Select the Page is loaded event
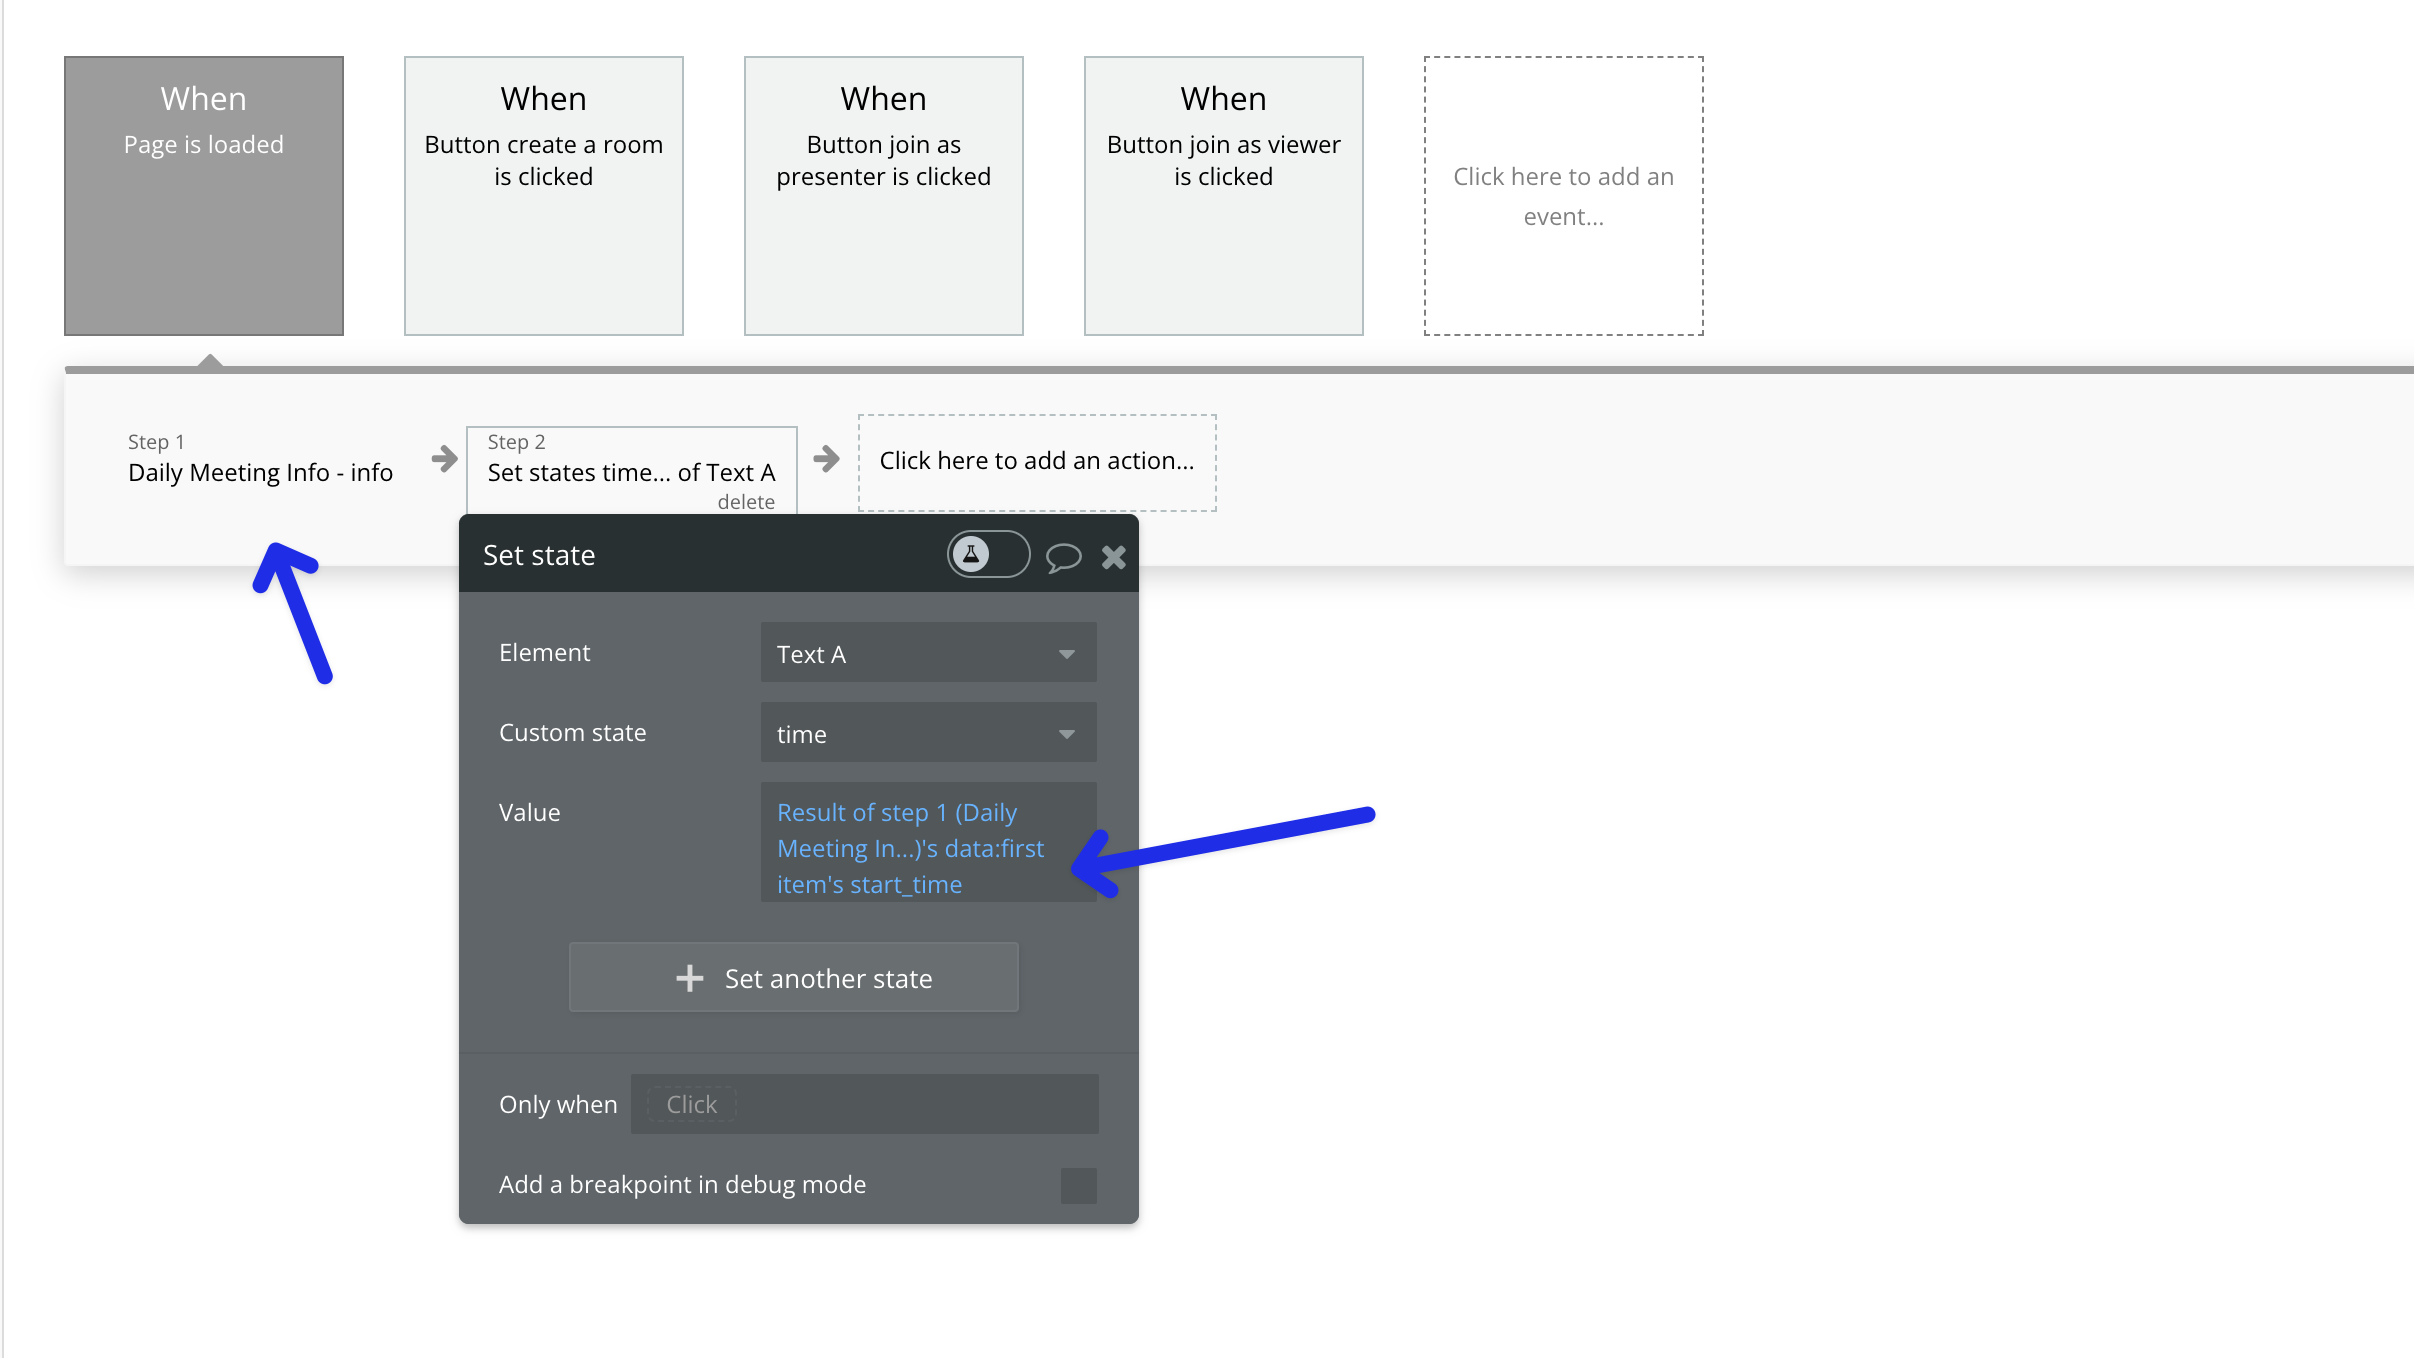The height and width of the screenshot is (1358, 2414). coord(204,196)
